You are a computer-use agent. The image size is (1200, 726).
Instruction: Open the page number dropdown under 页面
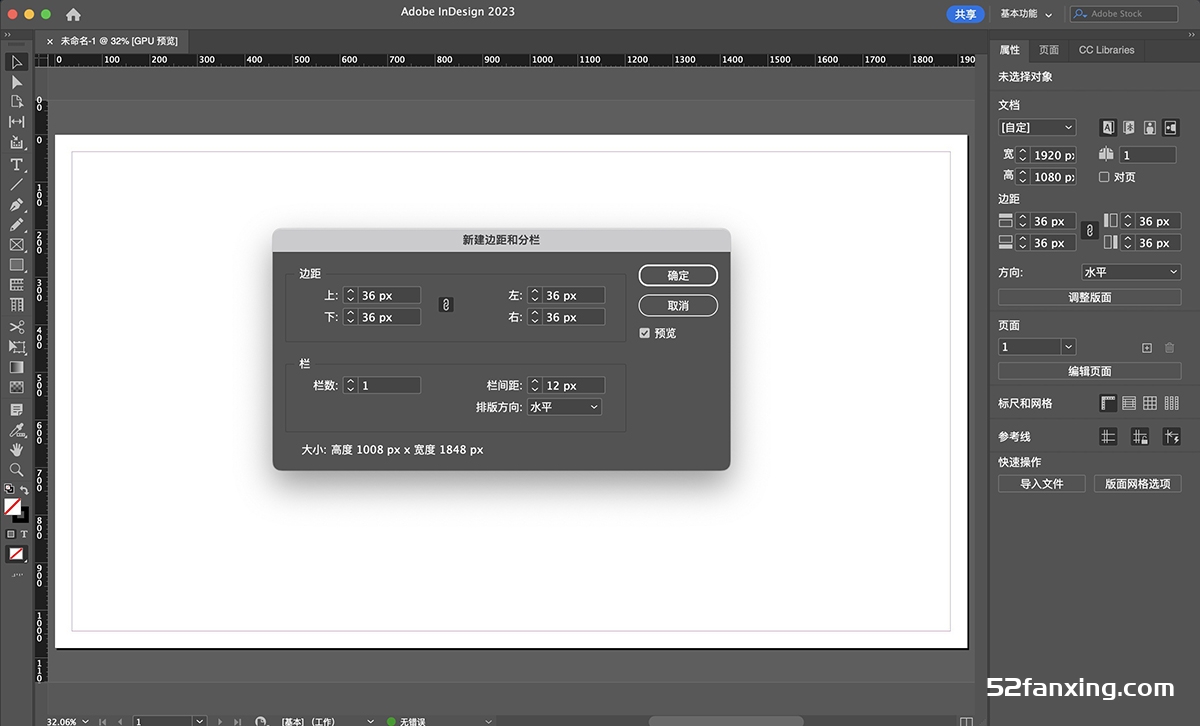pyautogui.click(x=1069, y=347)
